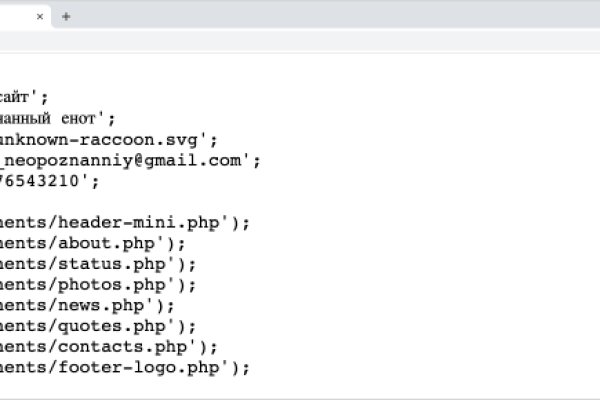Image resolution: width=600 pixels, height=400 pixels.
Task: Click the phone number ending 76543210
Action: pyautogui.click(x=50, y=181)
